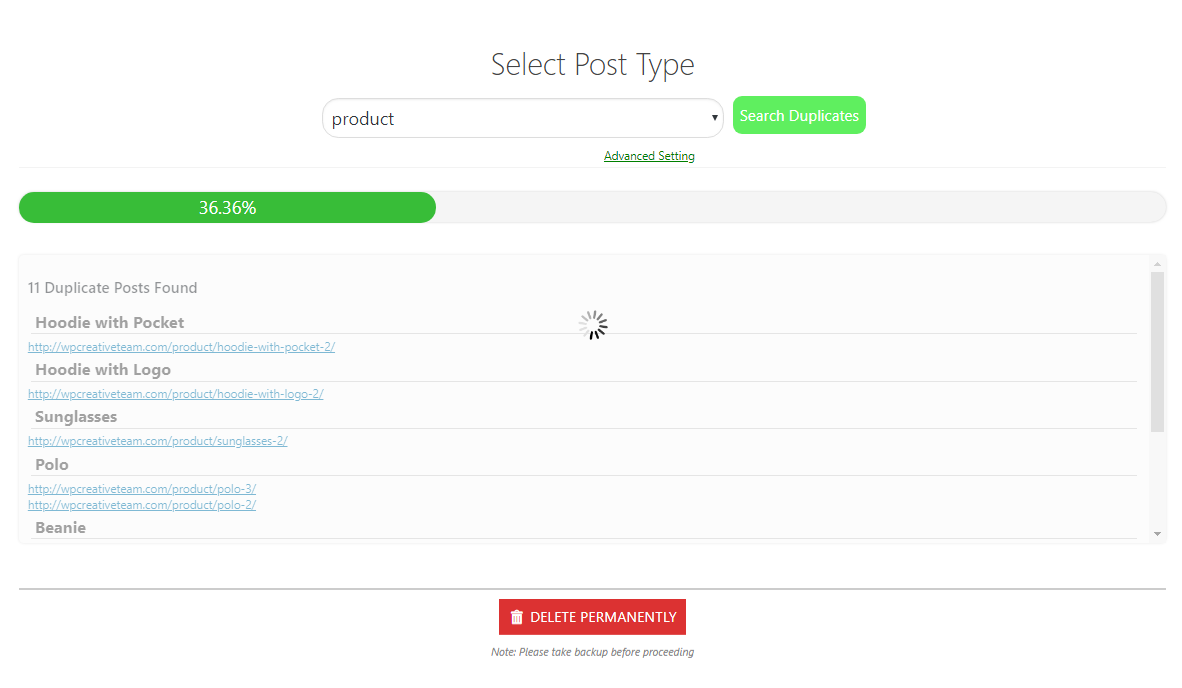Click the Sunglasses duplicate heading
1182x688 pixels.
tap(76, 416)
